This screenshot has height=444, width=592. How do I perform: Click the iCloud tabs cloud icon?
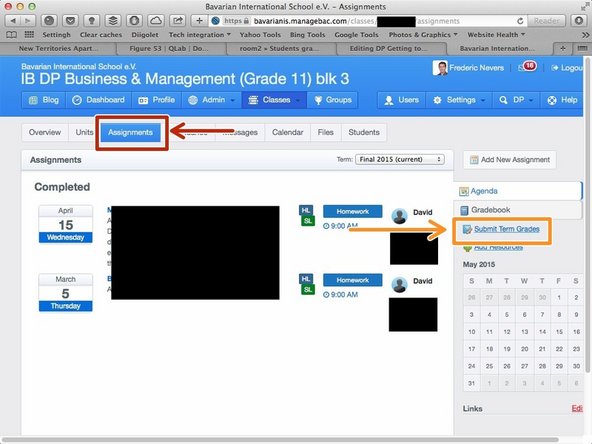[x=156, y=21]
